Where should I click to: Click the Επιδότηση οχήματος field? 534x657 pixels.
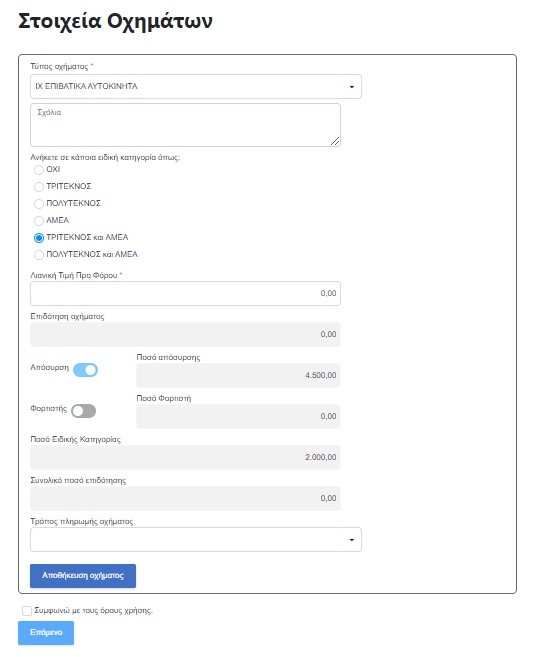tap(185, 334)
